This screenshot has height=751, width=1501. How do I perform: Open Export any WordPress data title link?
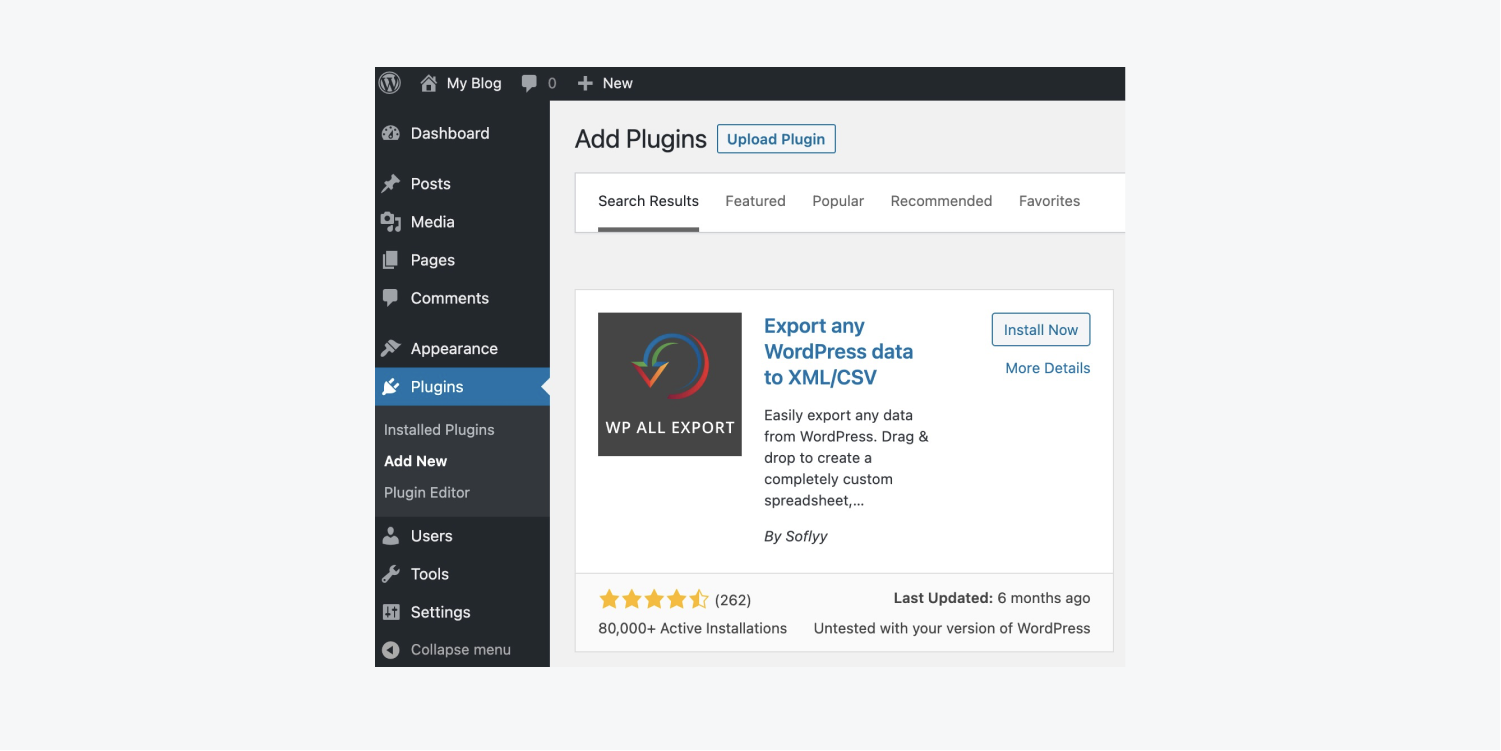[839, 352]
